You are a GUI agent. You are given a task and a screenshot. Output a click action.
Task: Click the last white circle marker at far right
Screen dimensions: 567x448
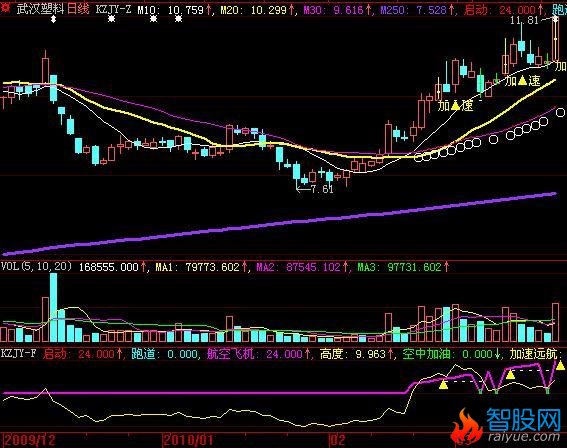pos(560,112)
